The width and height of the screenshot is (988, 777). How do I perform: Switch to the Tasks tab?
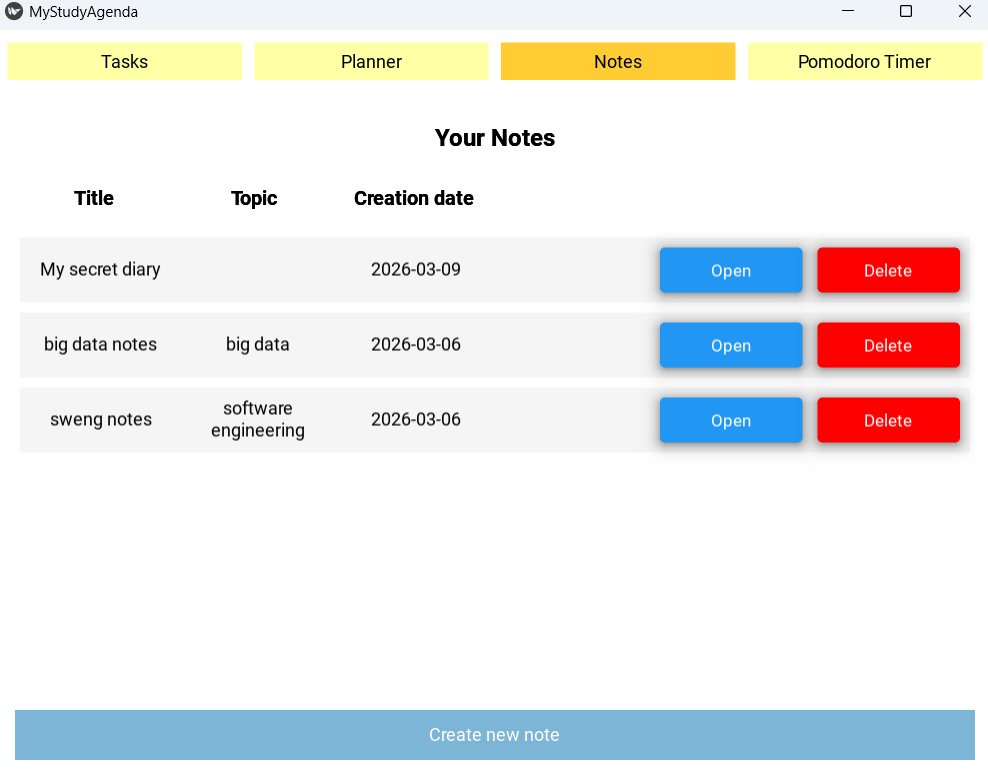click(125, 61)
